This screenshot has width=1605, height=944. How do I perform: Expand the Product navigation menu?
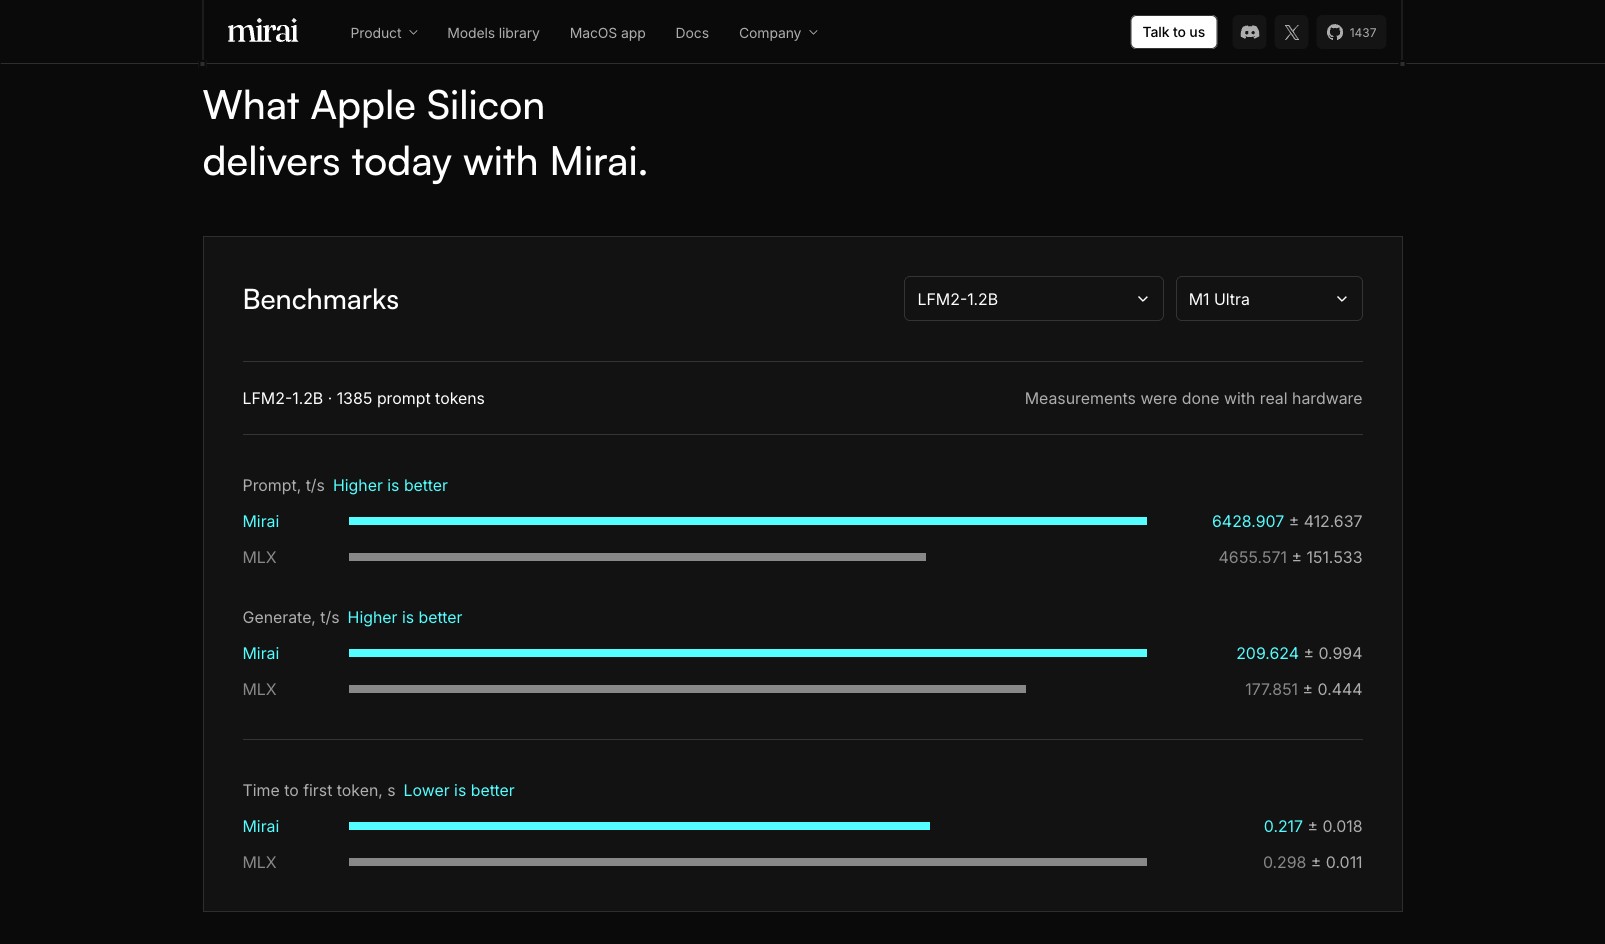[x=383, y=32]
